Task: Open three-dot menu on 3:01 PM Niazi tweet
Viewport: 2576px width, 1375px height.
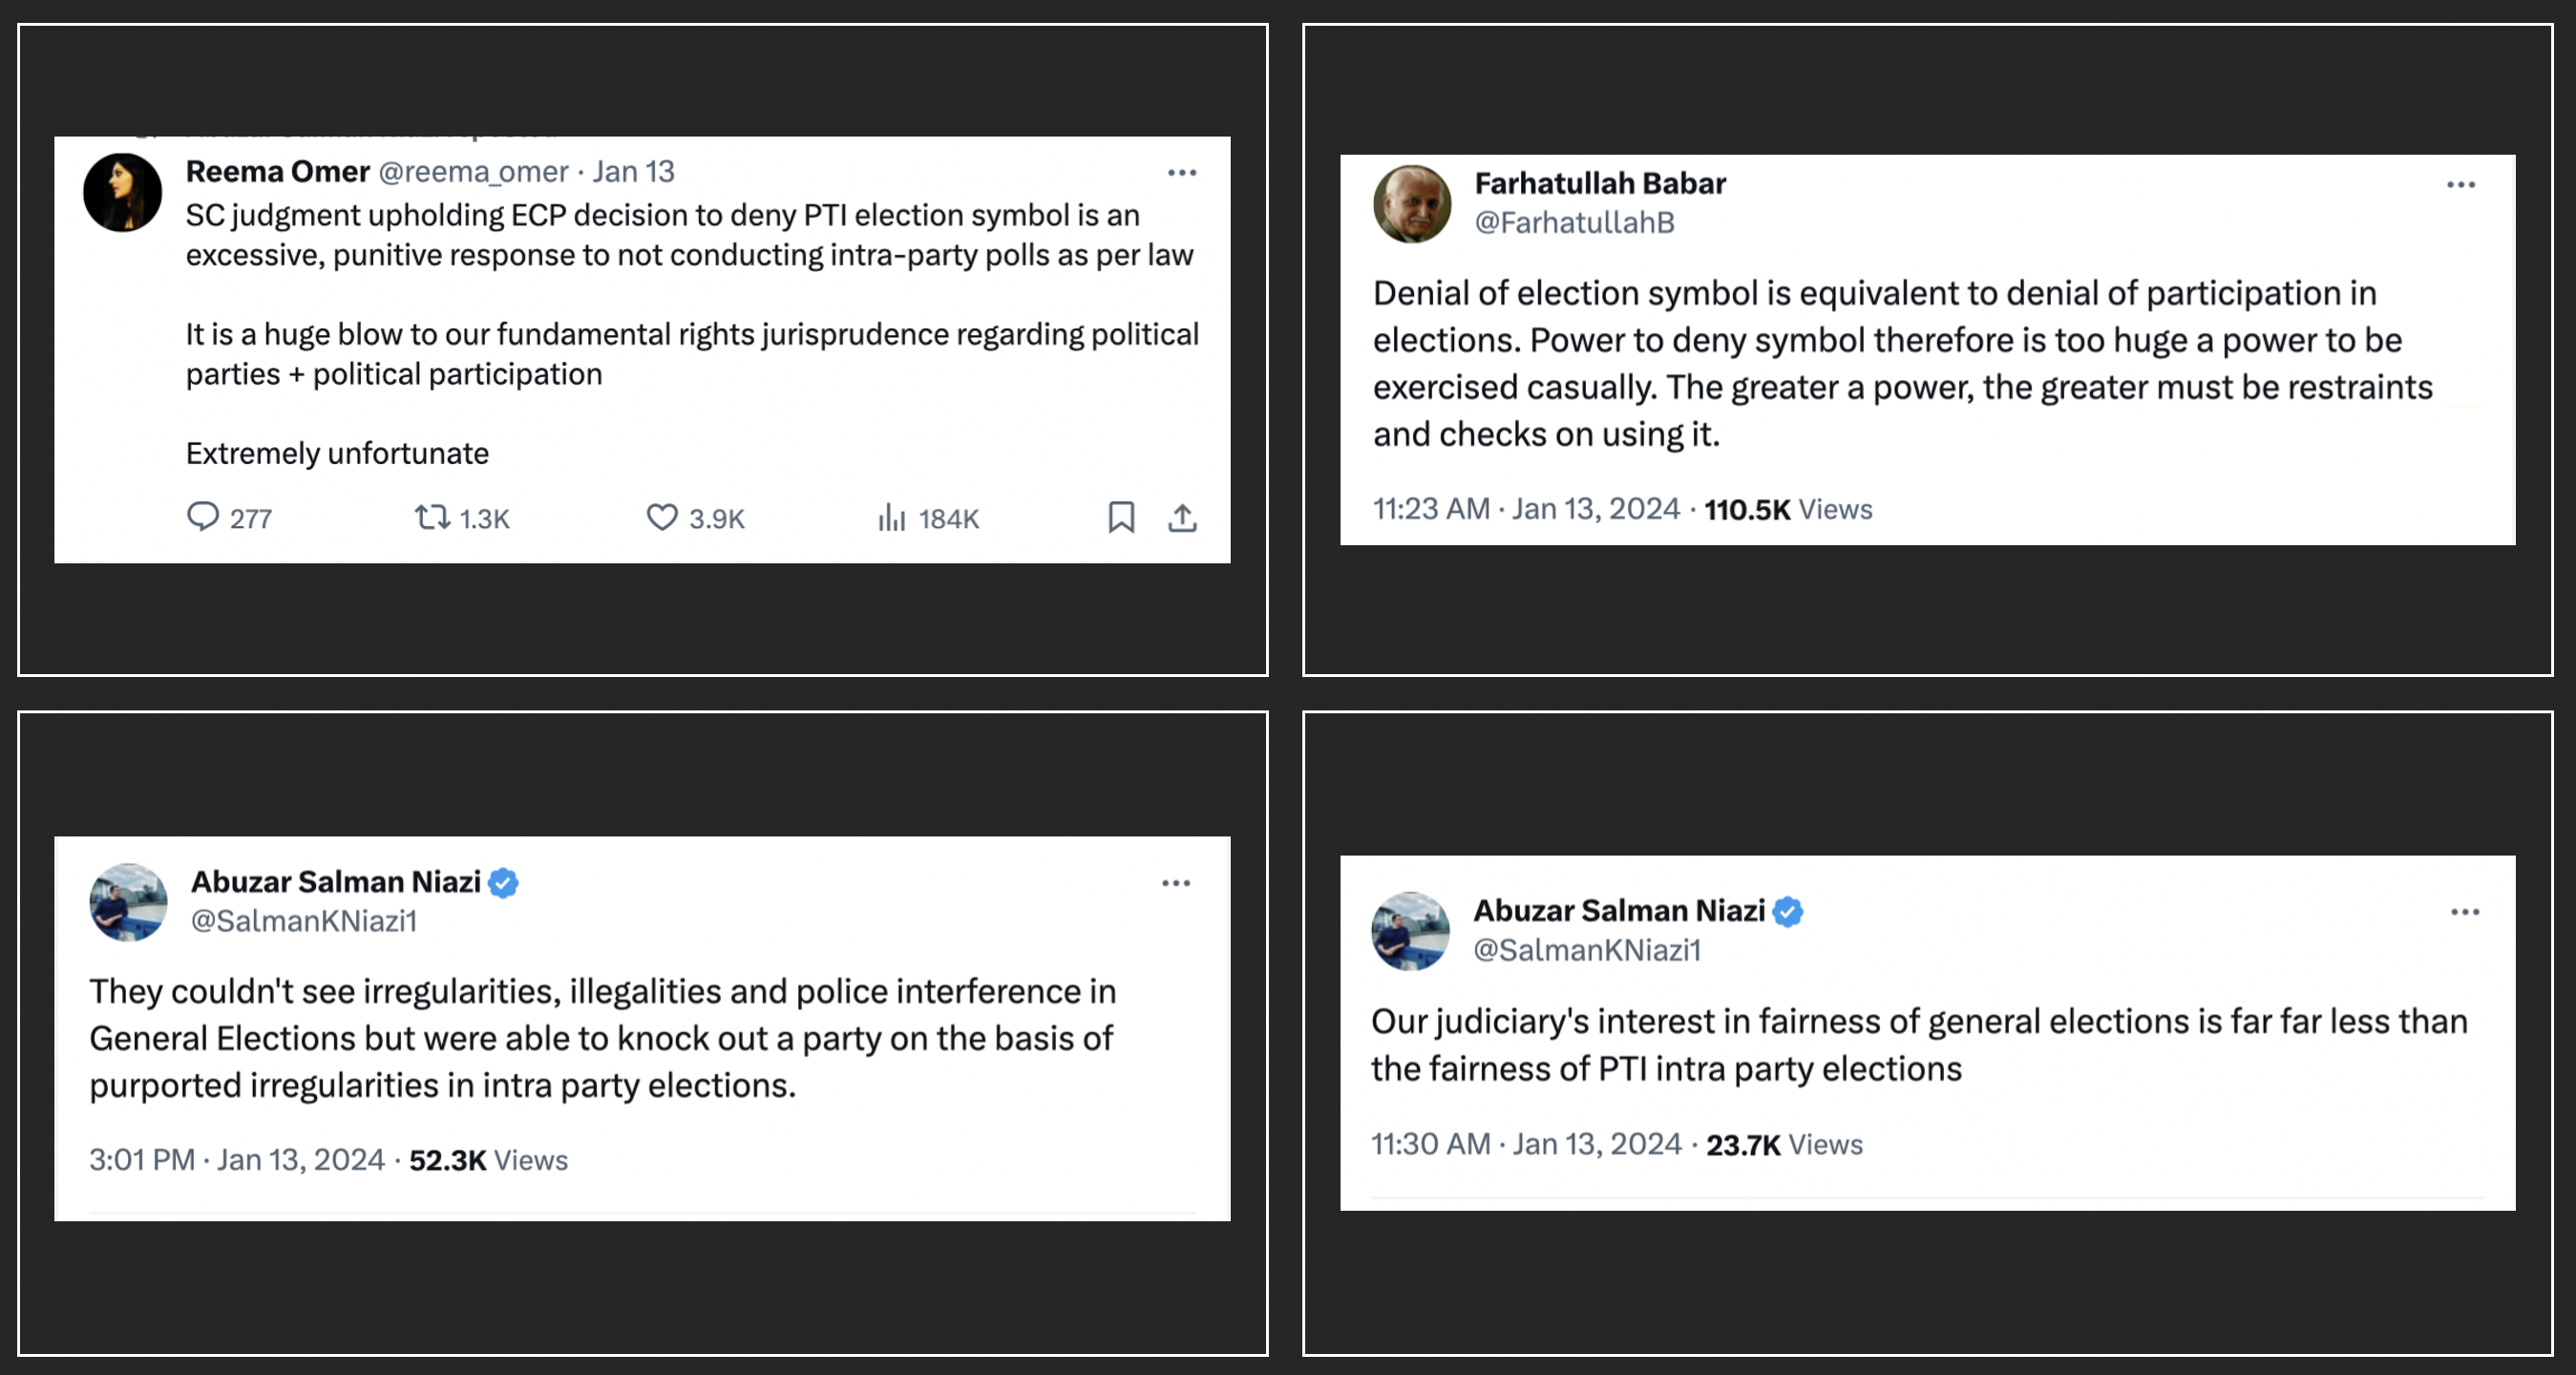Action: [x=1176, y=883]
